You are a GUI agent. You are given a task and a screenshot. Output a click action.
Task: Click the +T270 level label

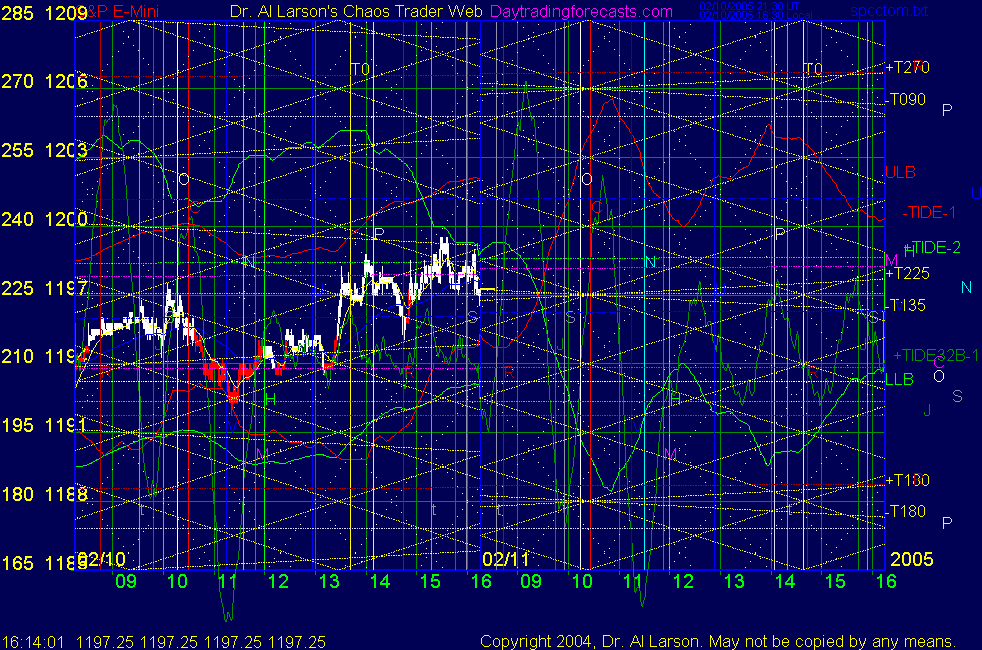907,68
